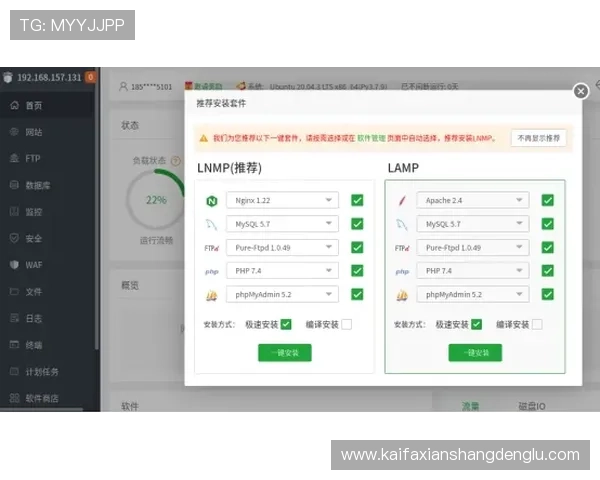Click the home icon beside 首页
The height and width of the screenshot is (480, 600).
point(14,105)
